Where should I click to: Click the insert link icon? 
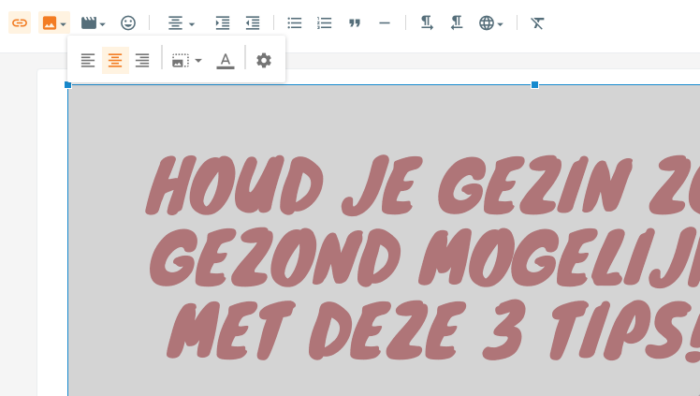coord(20,23)
